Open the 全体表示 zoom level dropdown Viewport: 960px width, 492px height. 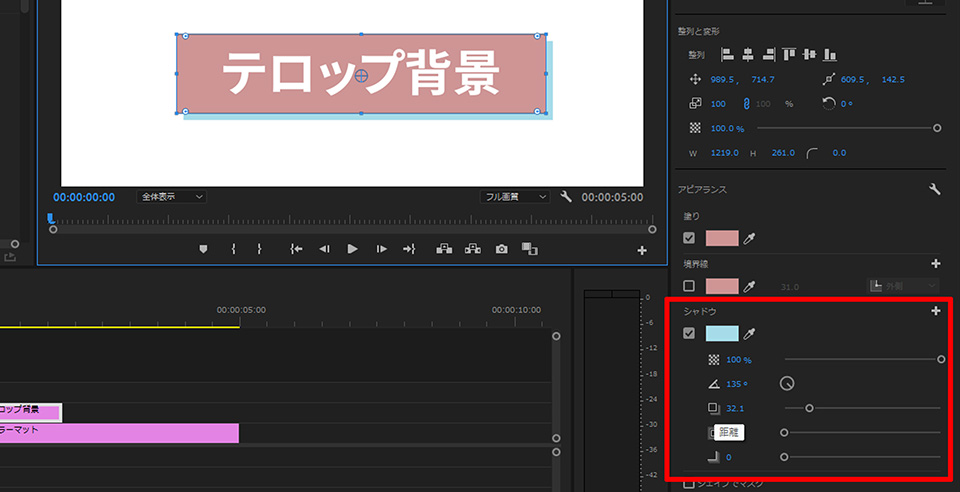click(x=171, y=197)
